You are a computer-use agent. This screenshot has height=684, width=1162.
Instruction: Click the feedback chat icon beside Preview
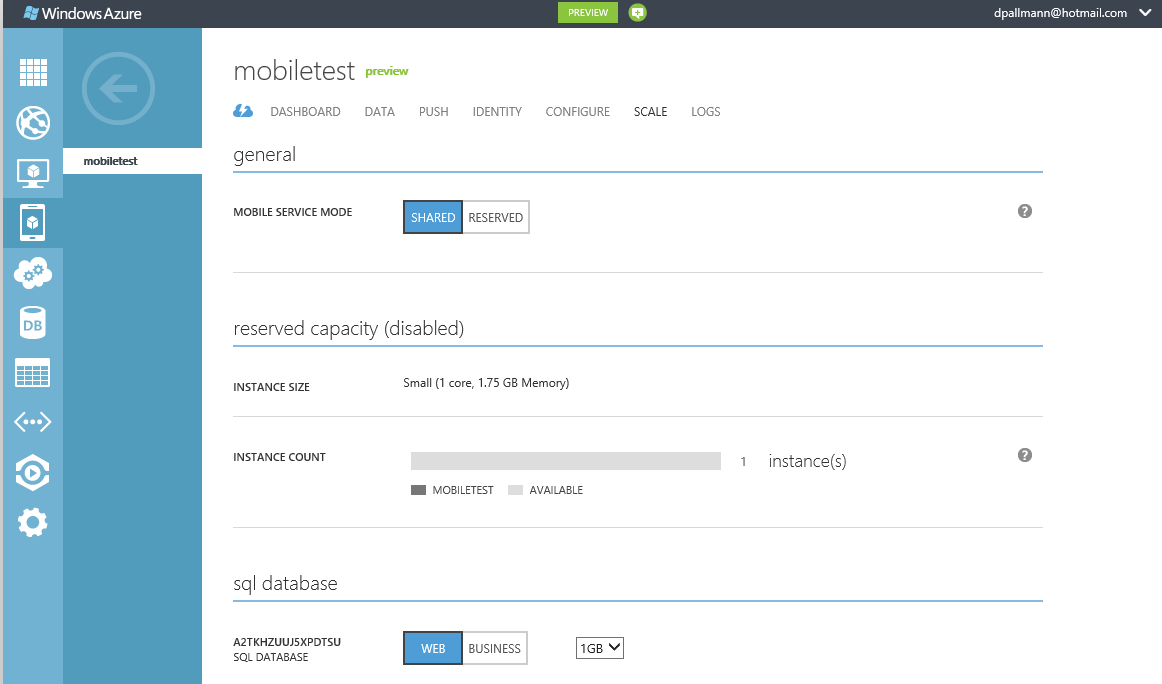[x=637, y=13]
